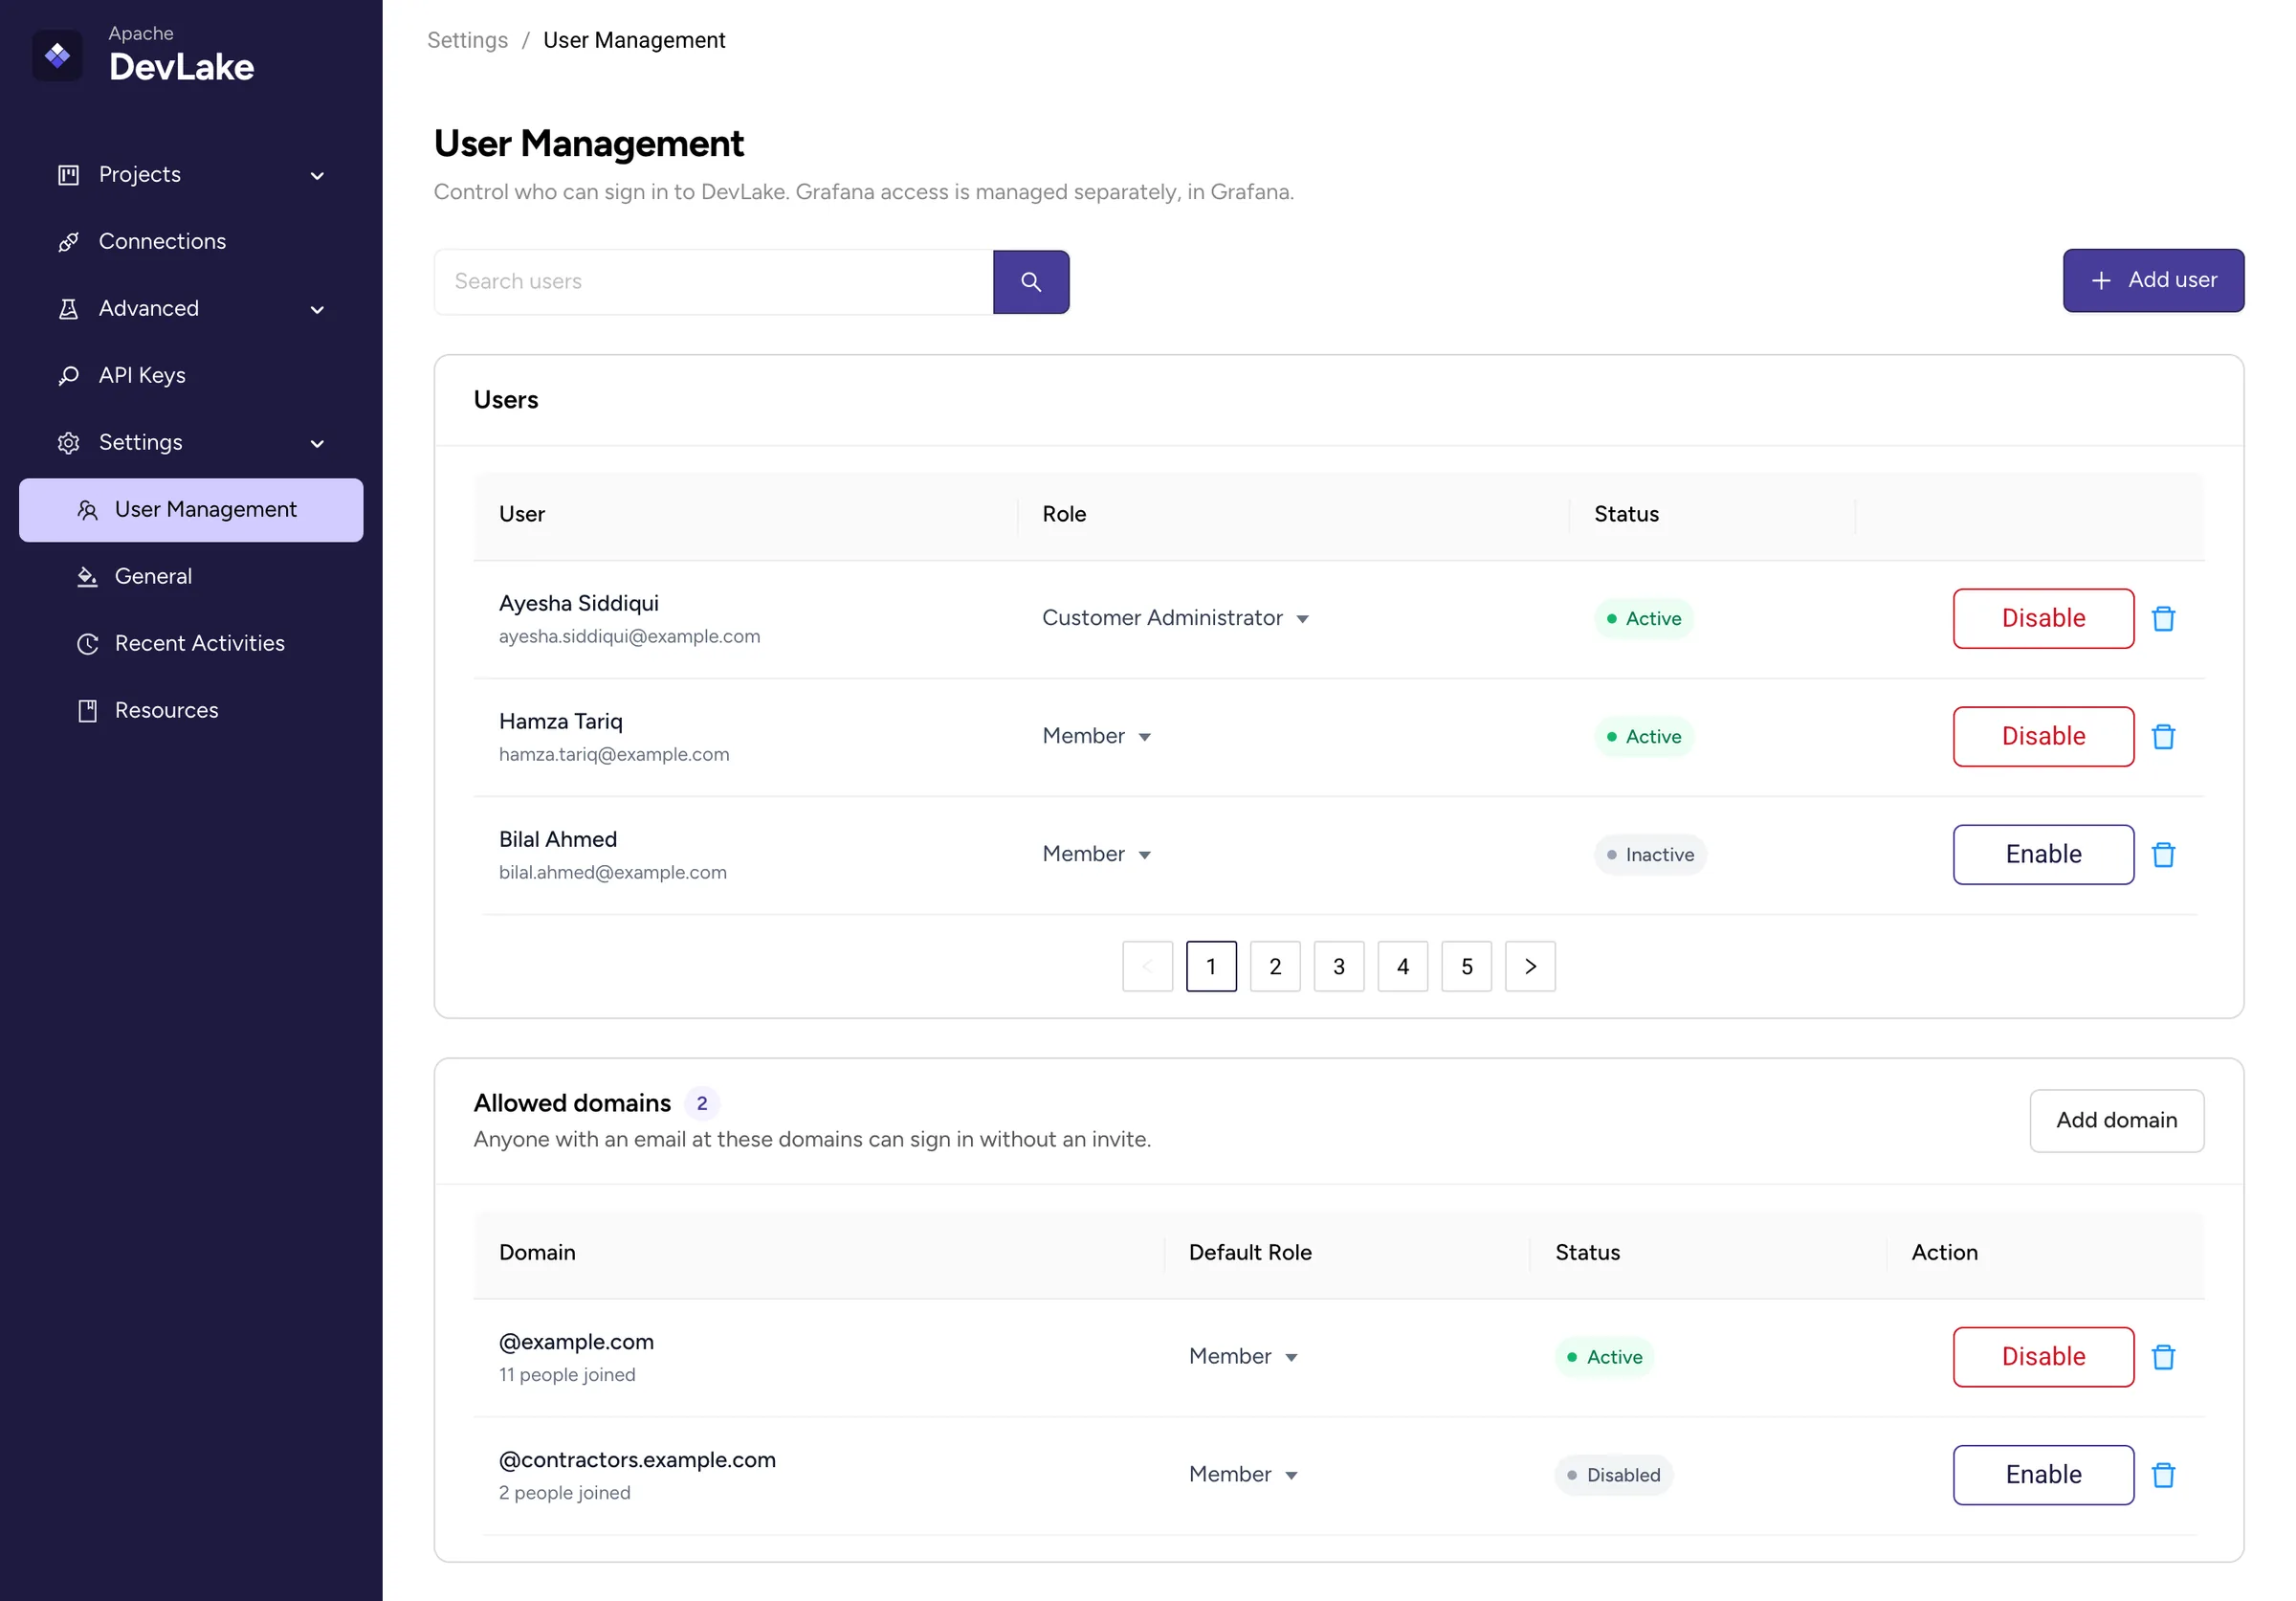The height and width of the screenshot is (1601, 2296).
Task: Click the Role column header
Action: point(1064,514)
